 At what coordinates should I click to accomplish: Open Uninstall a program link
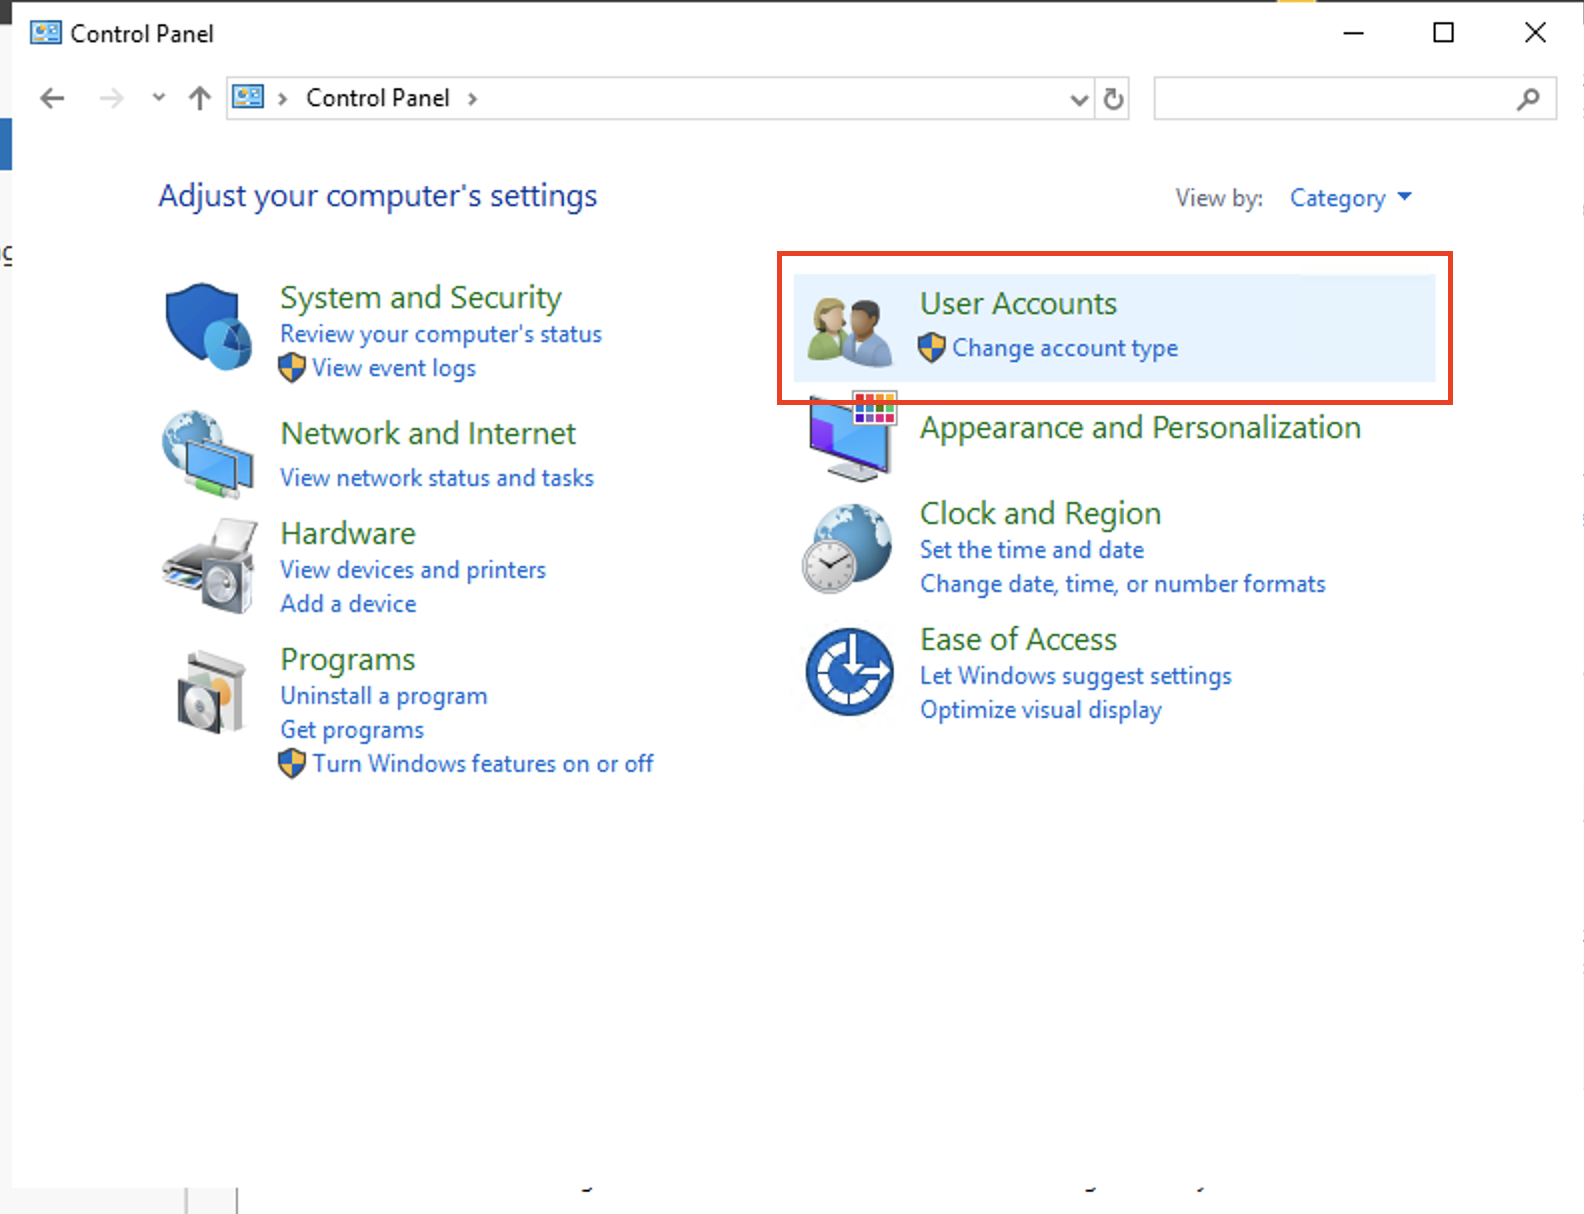tap(383, 696)
